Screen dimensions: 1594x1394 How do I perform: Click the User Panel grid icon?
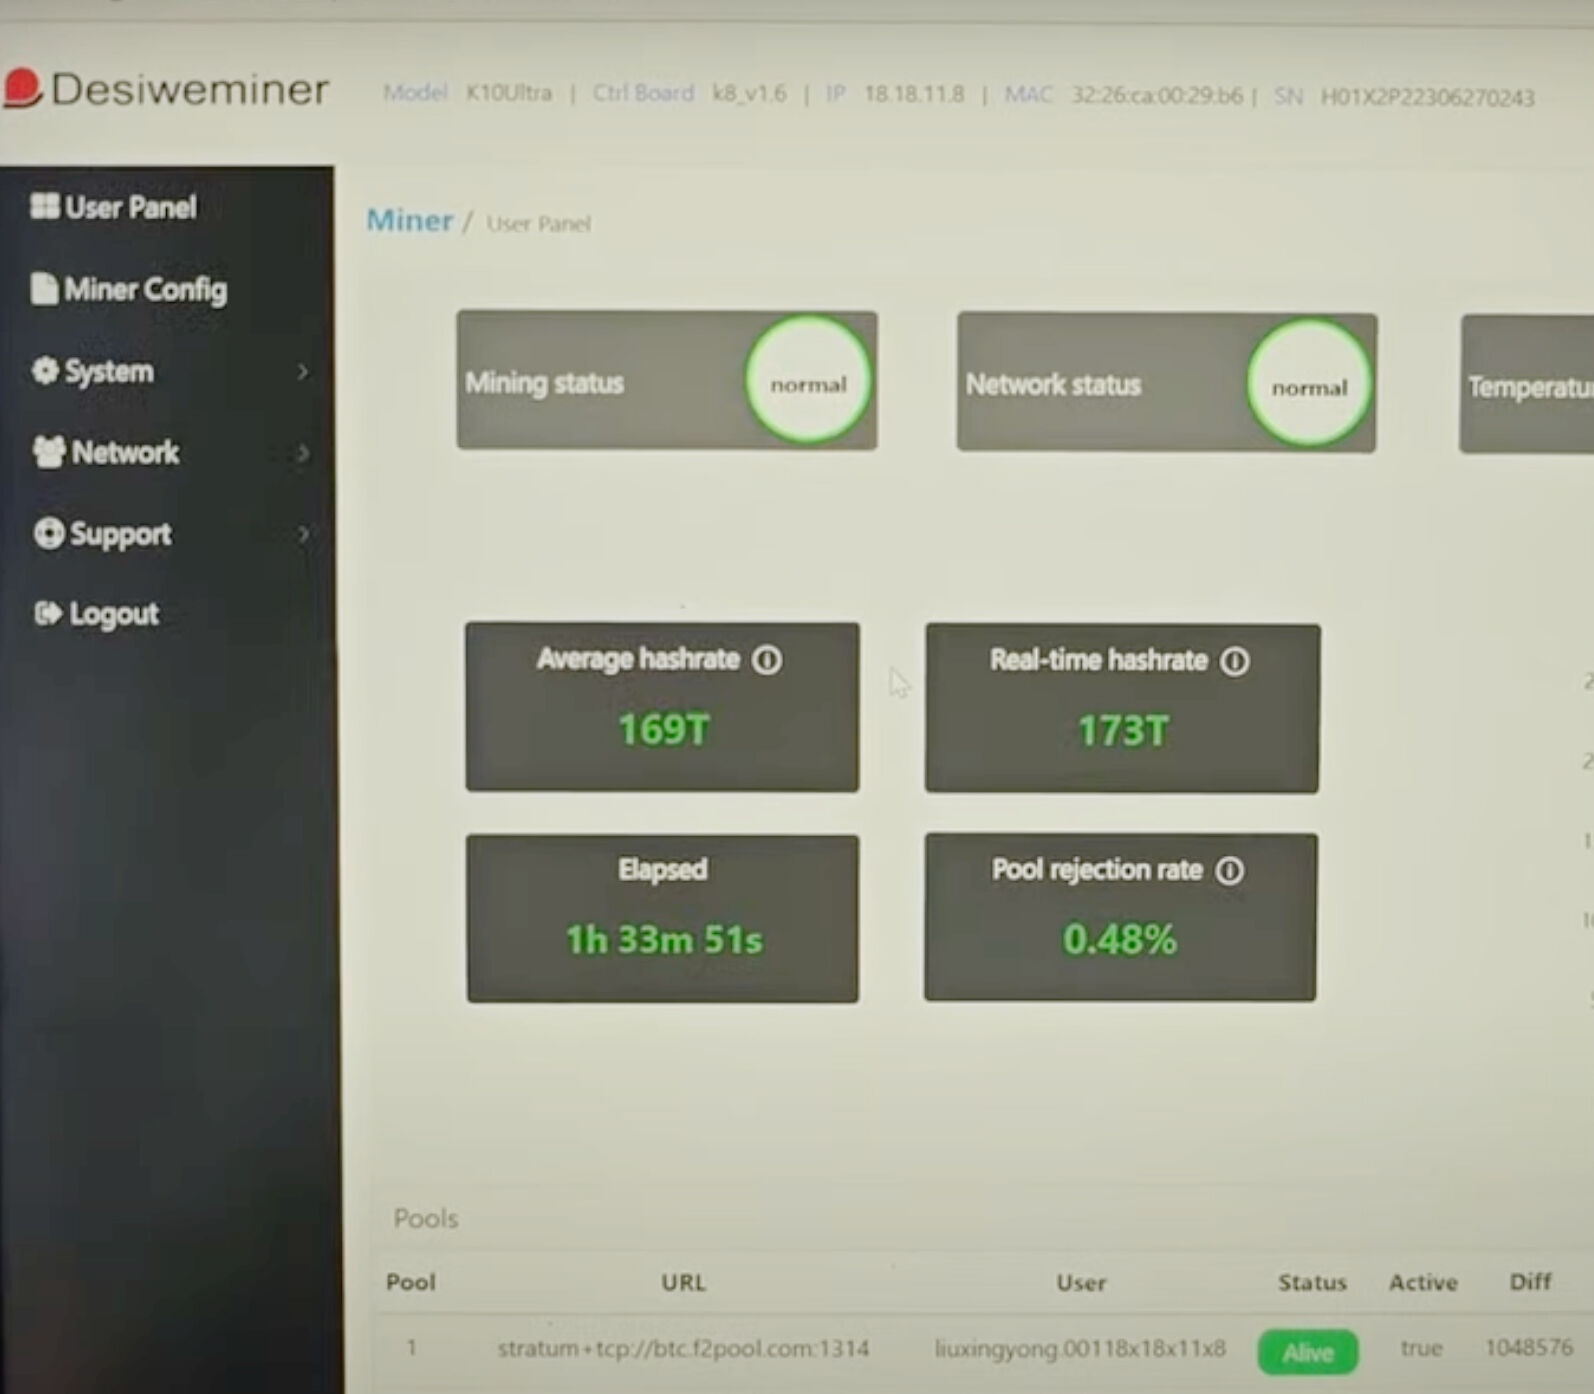point(44,206)
